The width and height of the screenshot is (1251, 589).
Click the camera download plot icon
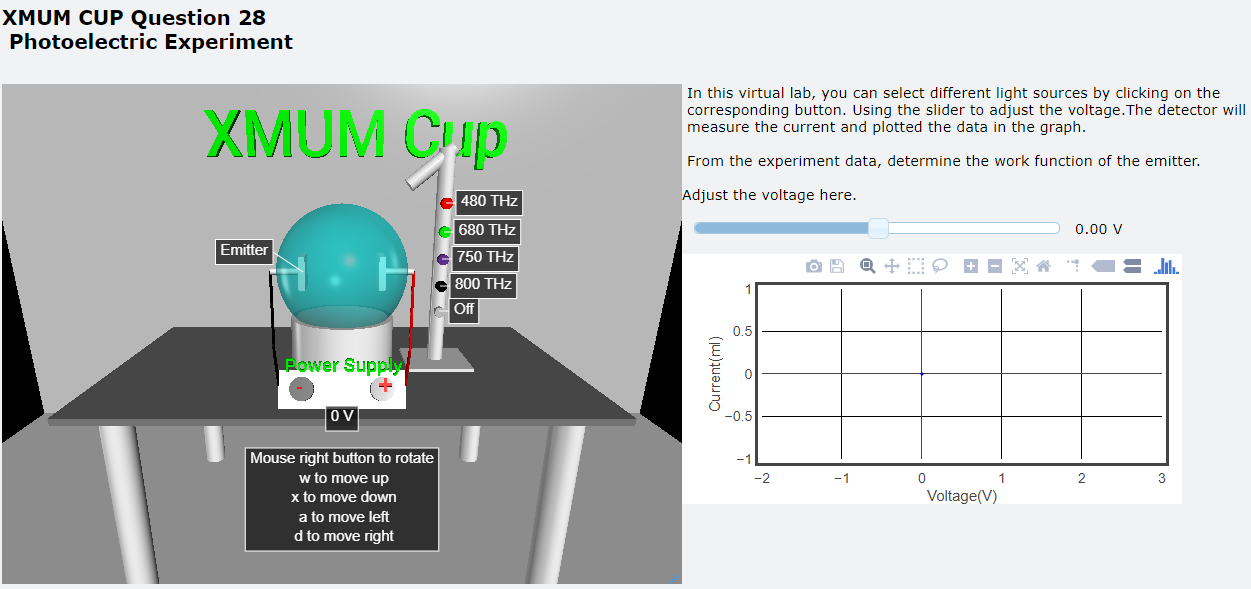[x=814, y=266]
